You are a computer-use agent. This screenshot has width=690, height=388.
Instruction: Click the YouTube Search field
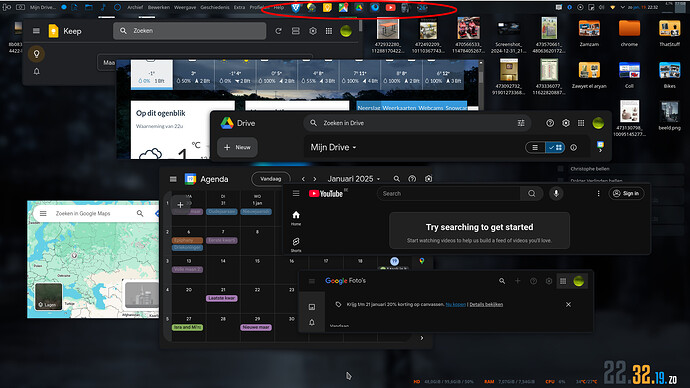[x=449, y=194]
